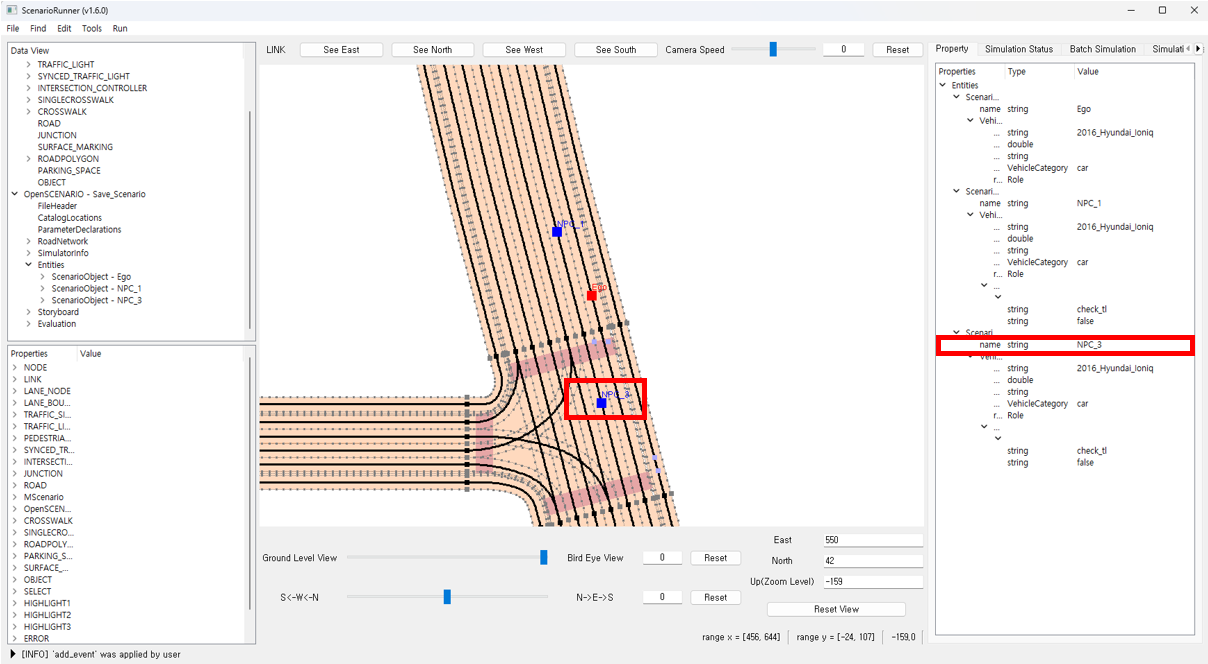Click the See North button
The width and height of the screenshot is (1208, 664).
(432, 50)
